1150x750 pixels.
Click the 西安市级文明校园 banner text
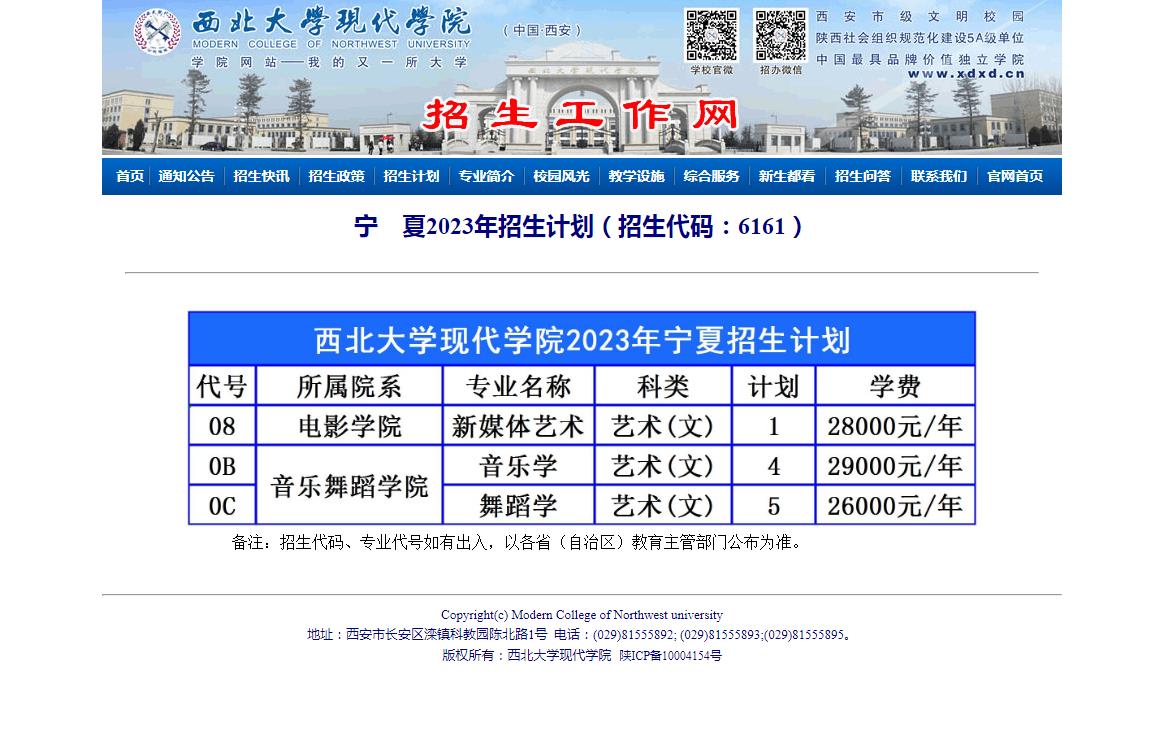pos(920,16)
